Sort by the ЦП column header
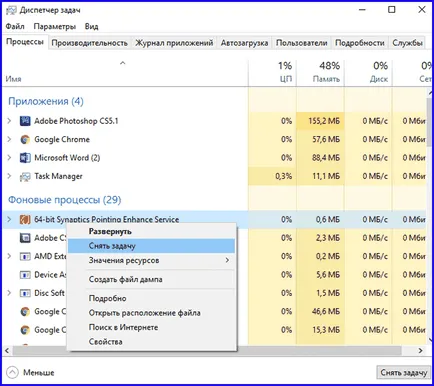The height and width of the screenshot is (386, 434). point(272,72)
